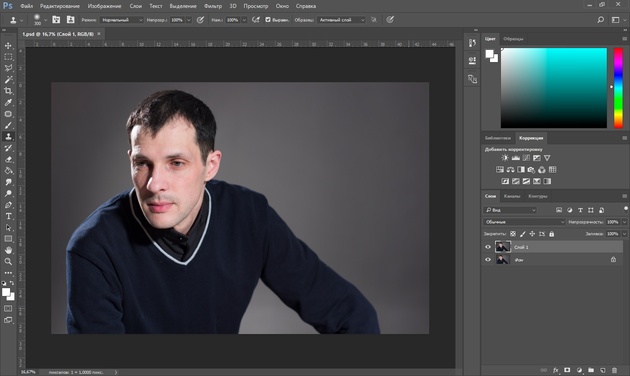Image resolution: width=630 pixels, height=376 pixels.
Task: Open the Файл menu
Action: pos(26,6)
